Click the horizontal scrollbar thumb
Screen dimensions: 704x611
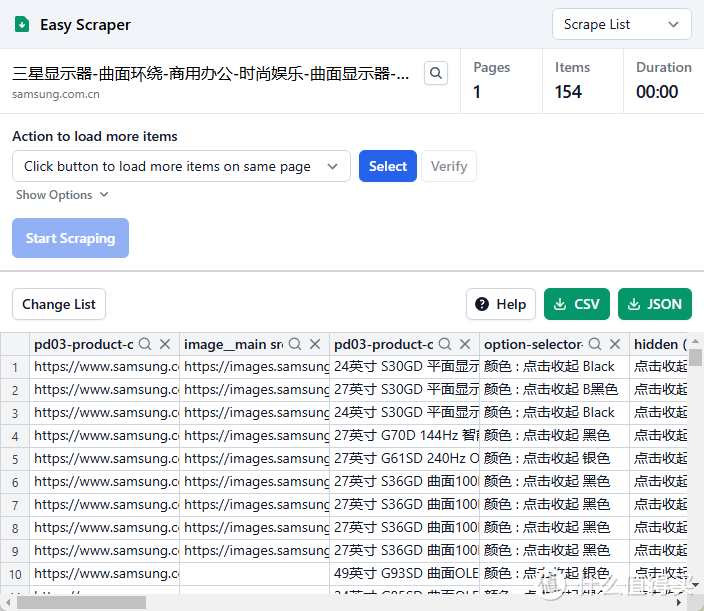tap(81, 602)
